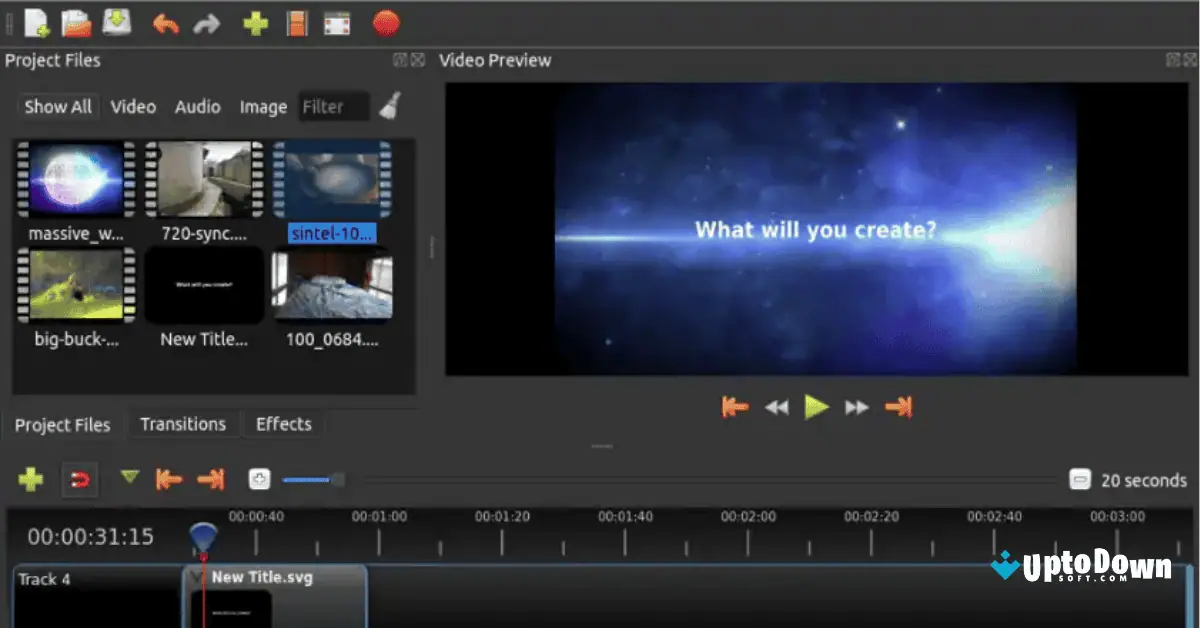The width and height of the screenshot is (1200, 628).
Task: Switch to the Effects tab
Action: [283, 424]
